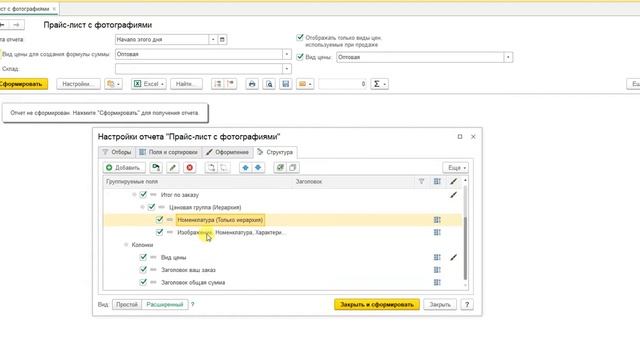Click the print icon
This screenshot has width=640, height=360.
[252, 84]
